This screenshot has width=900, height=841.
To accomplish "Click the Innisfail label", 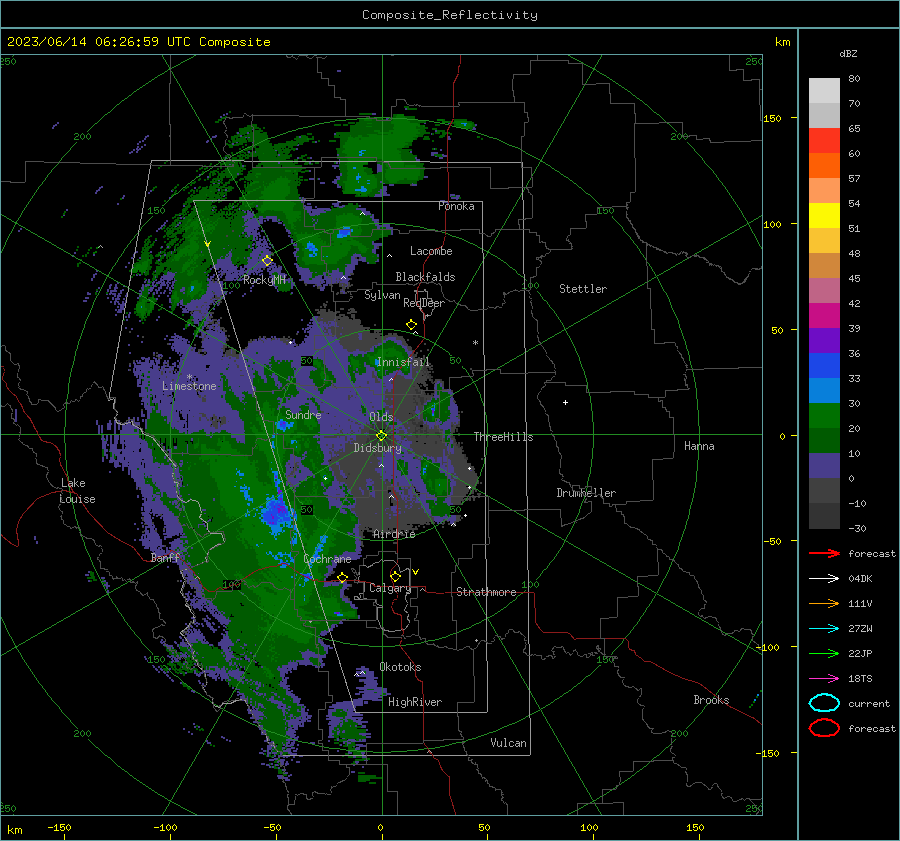I will pyautogui.click(x=403, y=362).
